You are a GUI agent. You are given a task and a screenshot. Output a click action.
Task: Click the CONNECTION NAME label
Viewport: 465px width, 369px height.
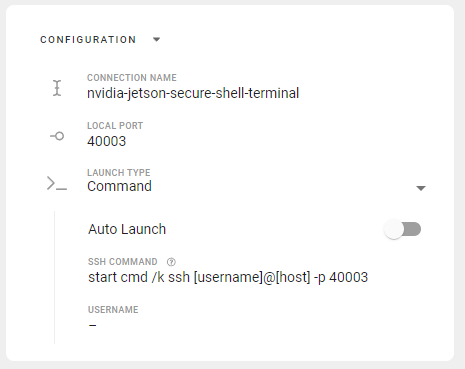[x=132, y=78]
